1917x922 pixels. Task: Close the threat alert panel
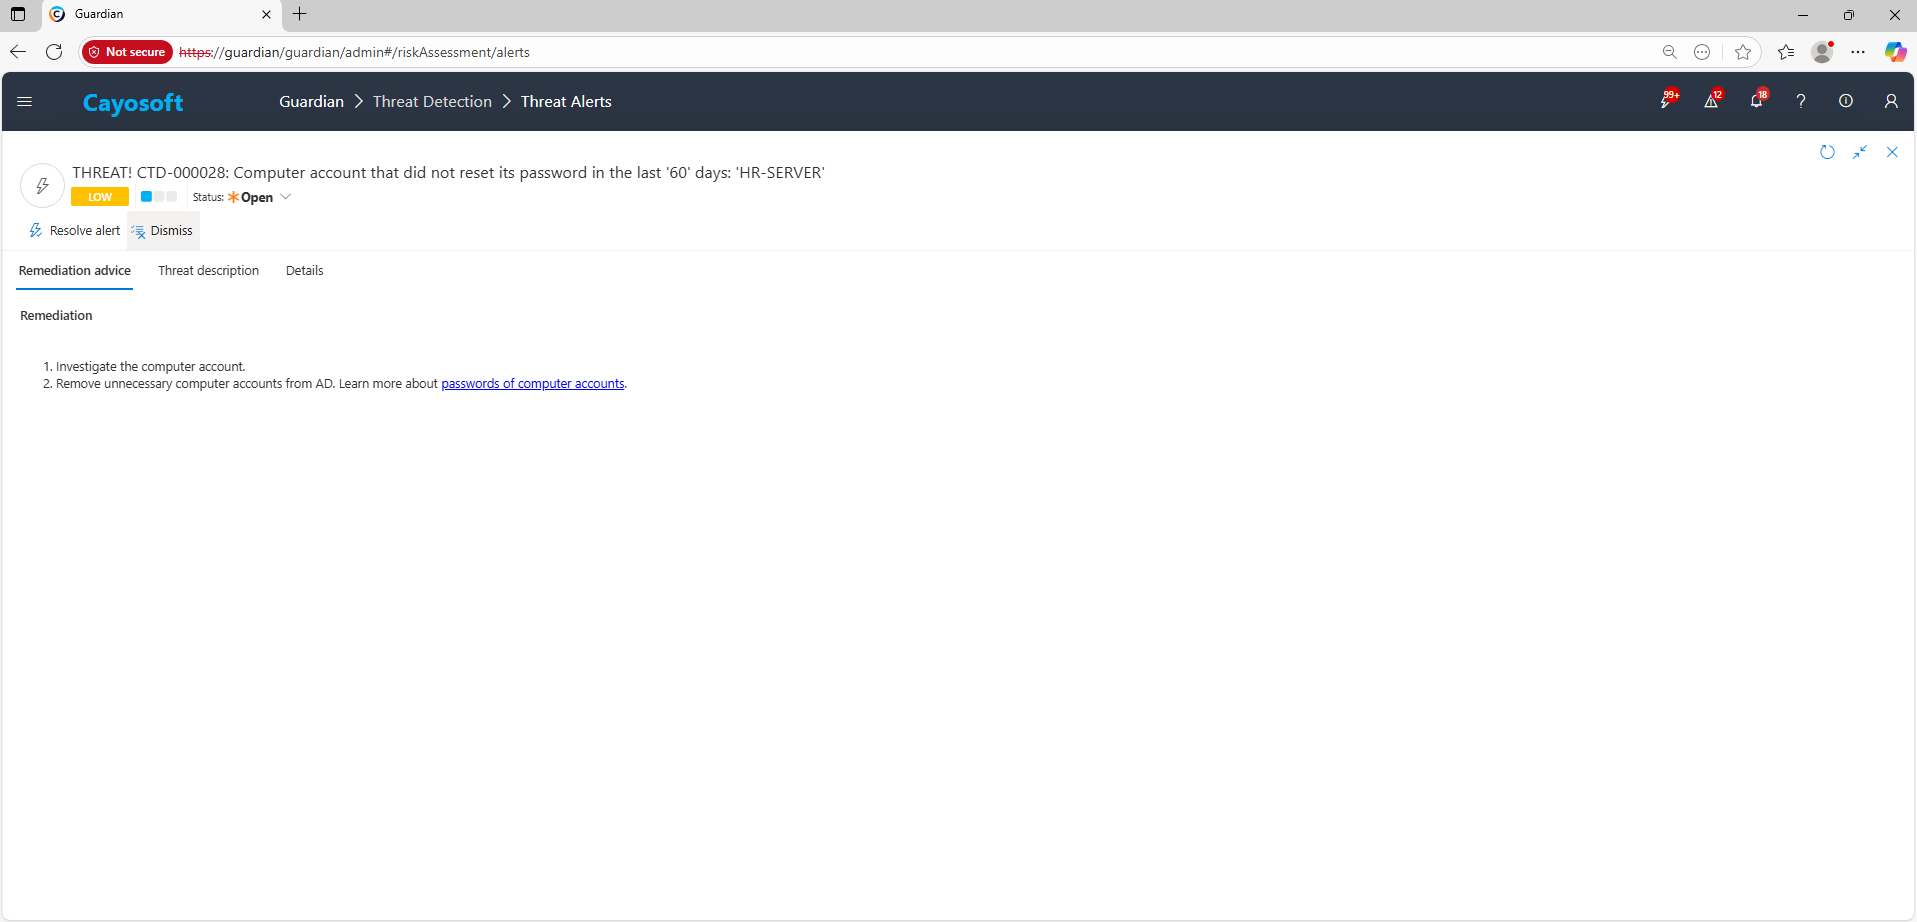click(x=1892, y=152)
